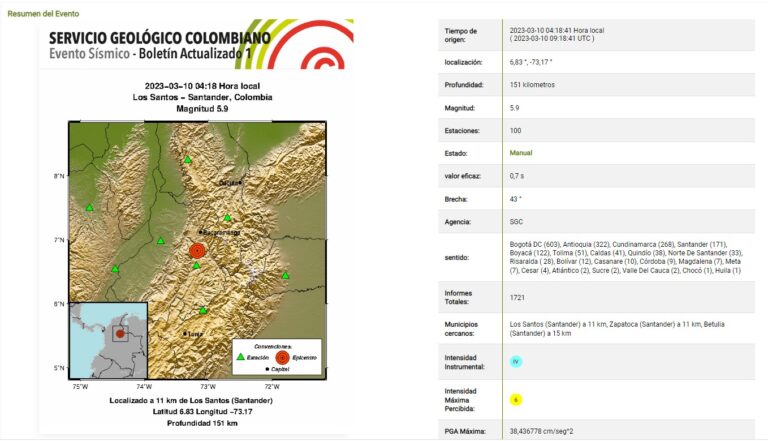Select the localización value 6,83 °, -73,17 °
The height and width of the screenshot is (441, 768).
[531, 62]
